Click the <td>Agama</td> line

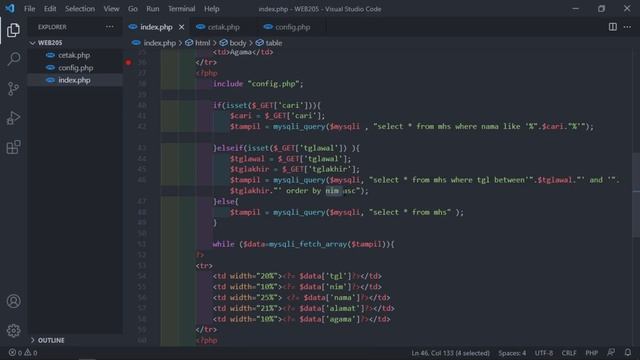click(243, 52)
